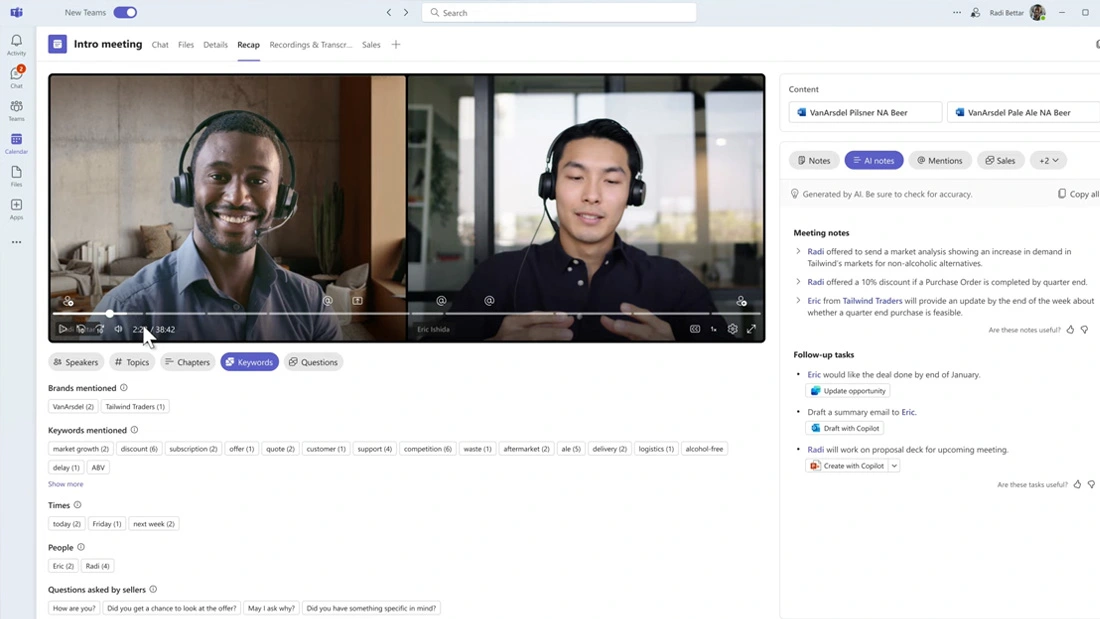Screen dimensions: 1100x619
Task: Open the +2 more tabs dropdown
Action: [1048, 160]
